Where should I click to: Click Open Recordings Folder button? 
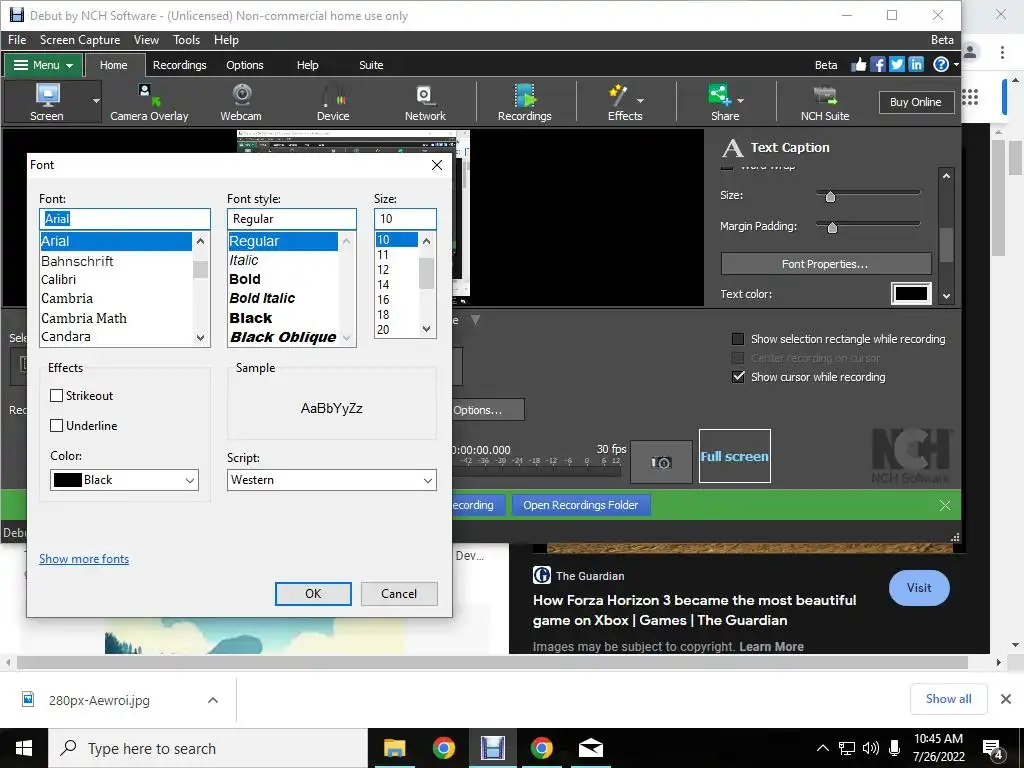click(x=581, y=505)
